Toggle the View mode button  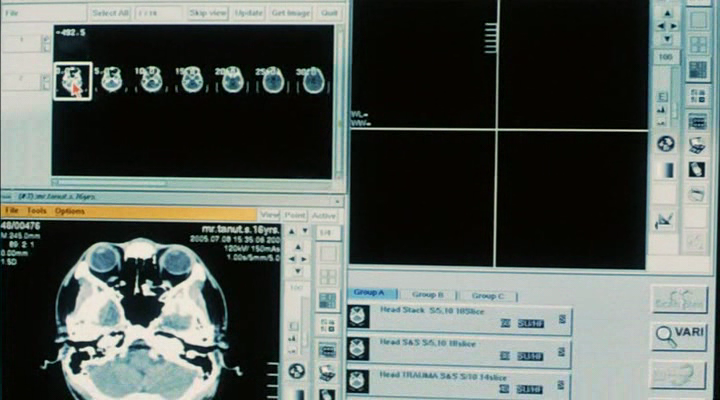pos(269,215)
